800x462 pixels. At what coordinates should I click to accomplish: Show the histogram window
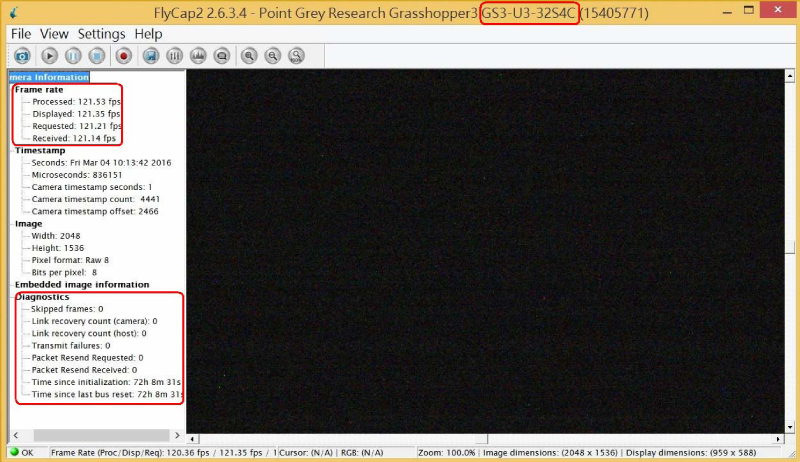(x=198, y=56)
